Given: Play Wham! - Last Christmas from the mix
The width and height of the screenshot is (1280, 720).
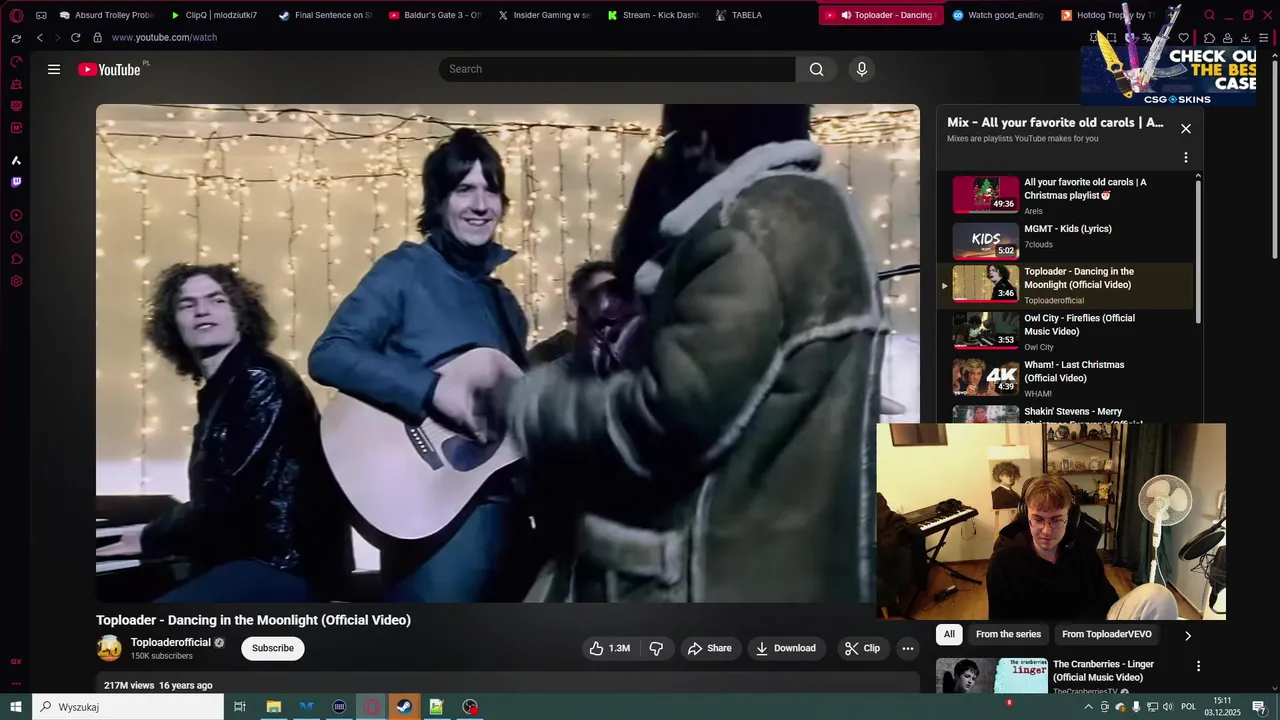Looking at the screenshot, I should [x=1066, y=379].
